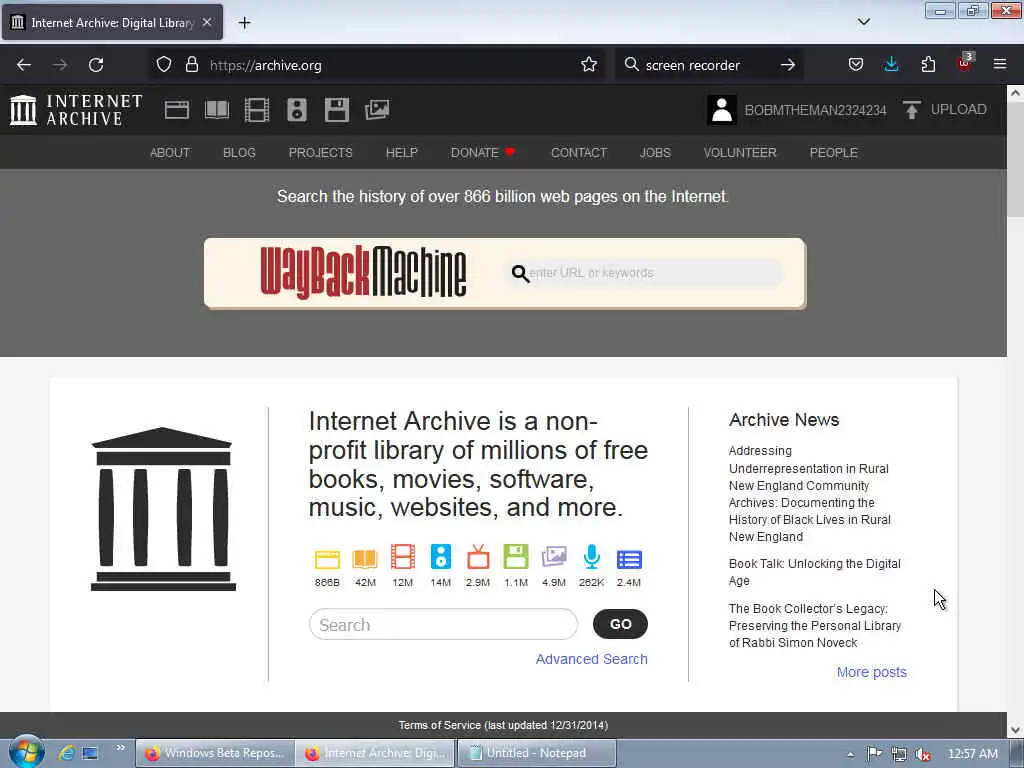The image size is (1024, 768).
Task: Go back with the browser back arrow
Action: coord(24,65)
